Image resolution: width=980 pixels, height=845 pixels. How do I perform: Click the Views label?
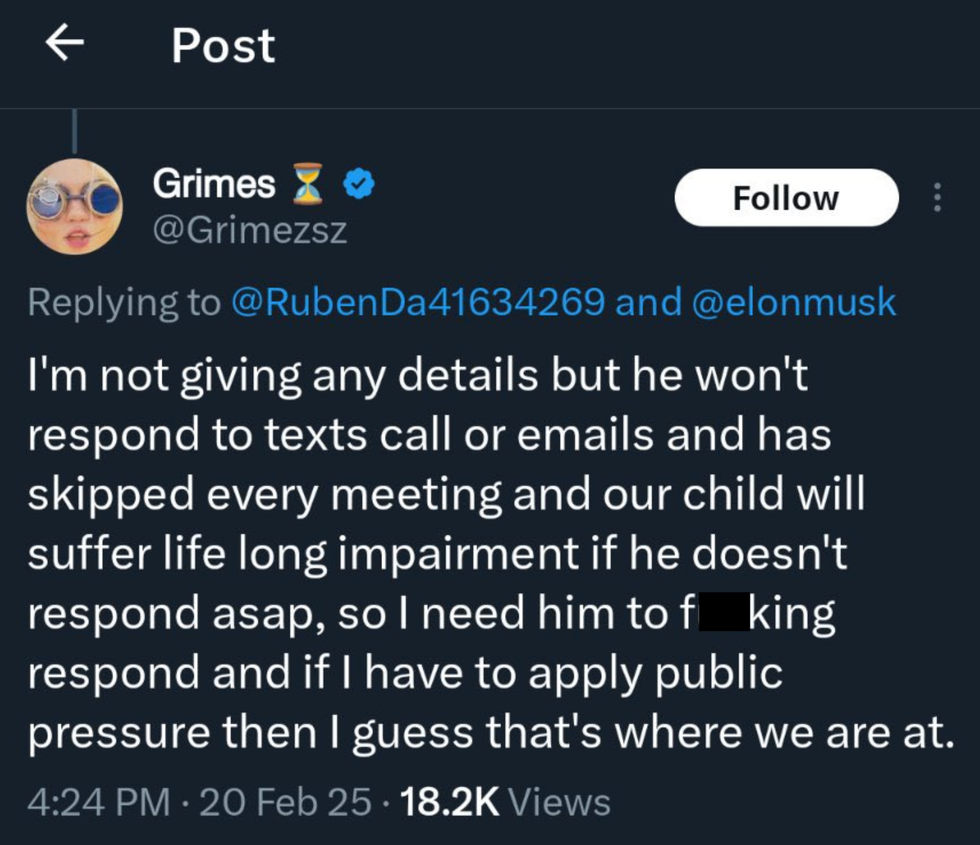tap(560, 802)
